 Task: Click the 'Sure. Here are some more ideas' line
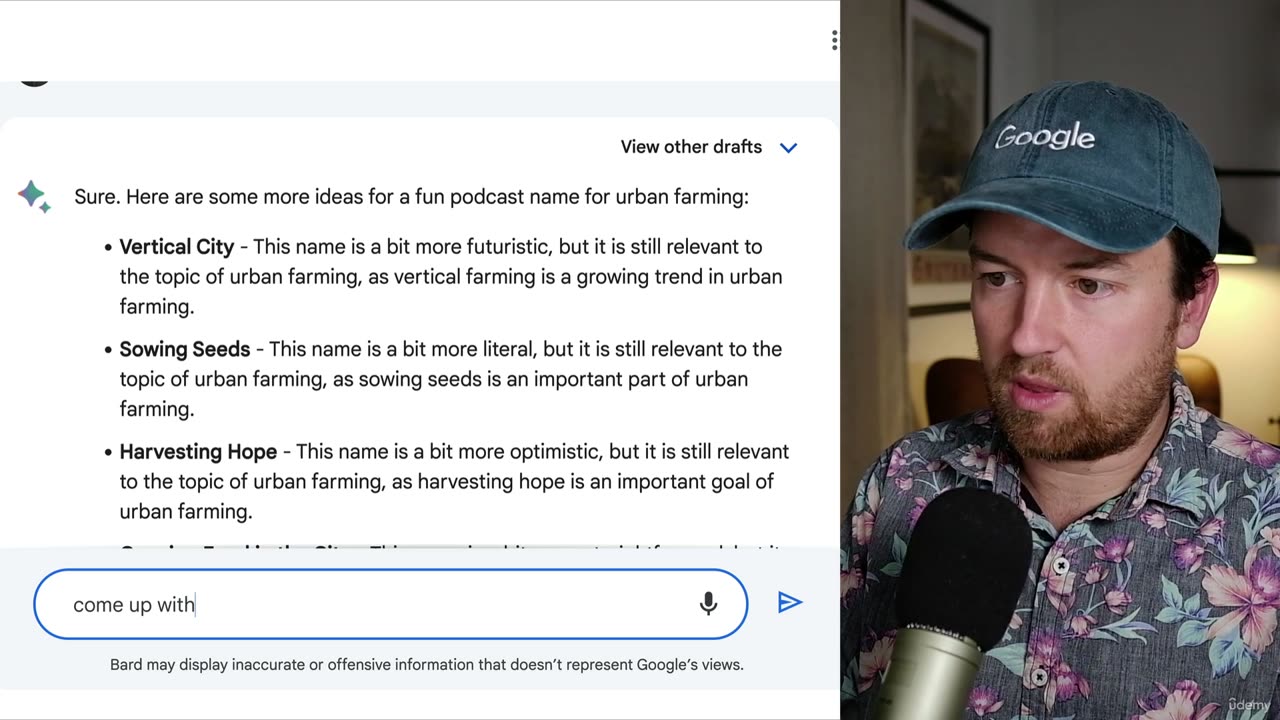(411, 197)
